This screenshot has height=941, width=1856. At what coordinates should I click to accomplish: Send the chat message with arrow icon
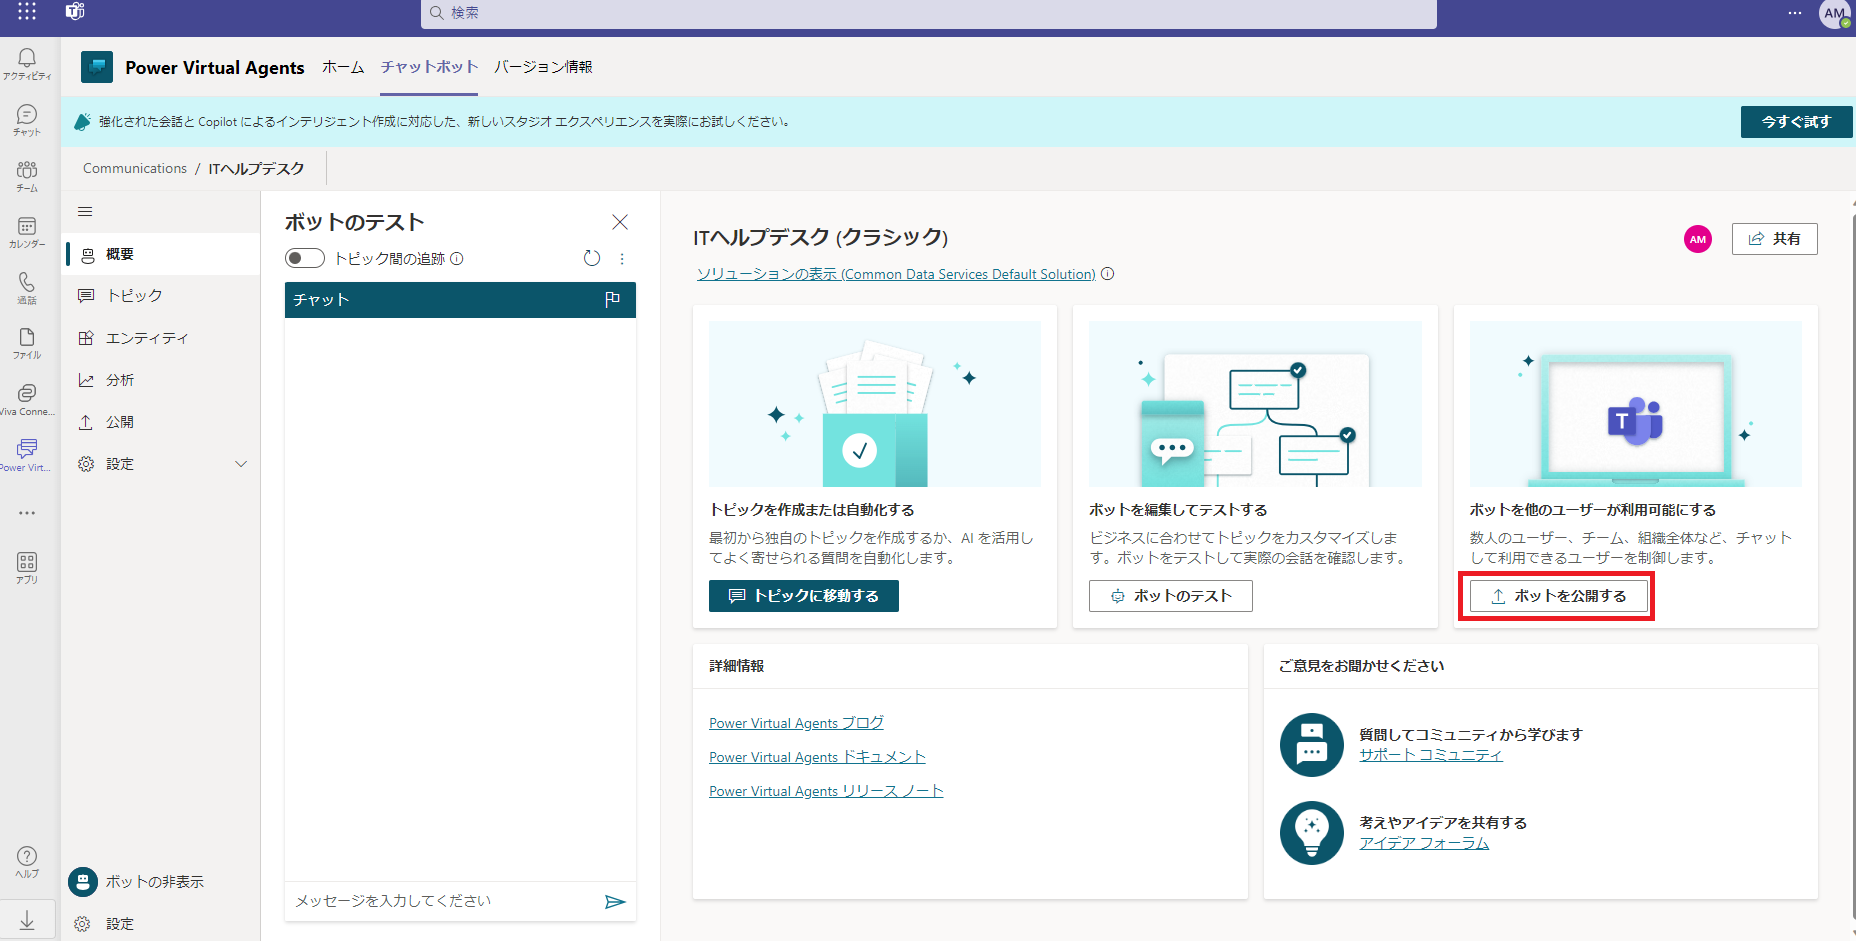point(615,902)
